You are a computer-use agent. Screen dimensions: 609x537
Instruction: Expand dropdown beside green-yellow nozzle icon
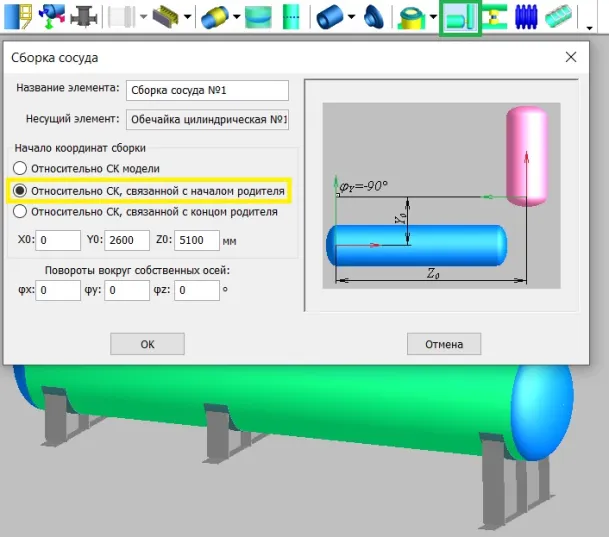(434, 17)
